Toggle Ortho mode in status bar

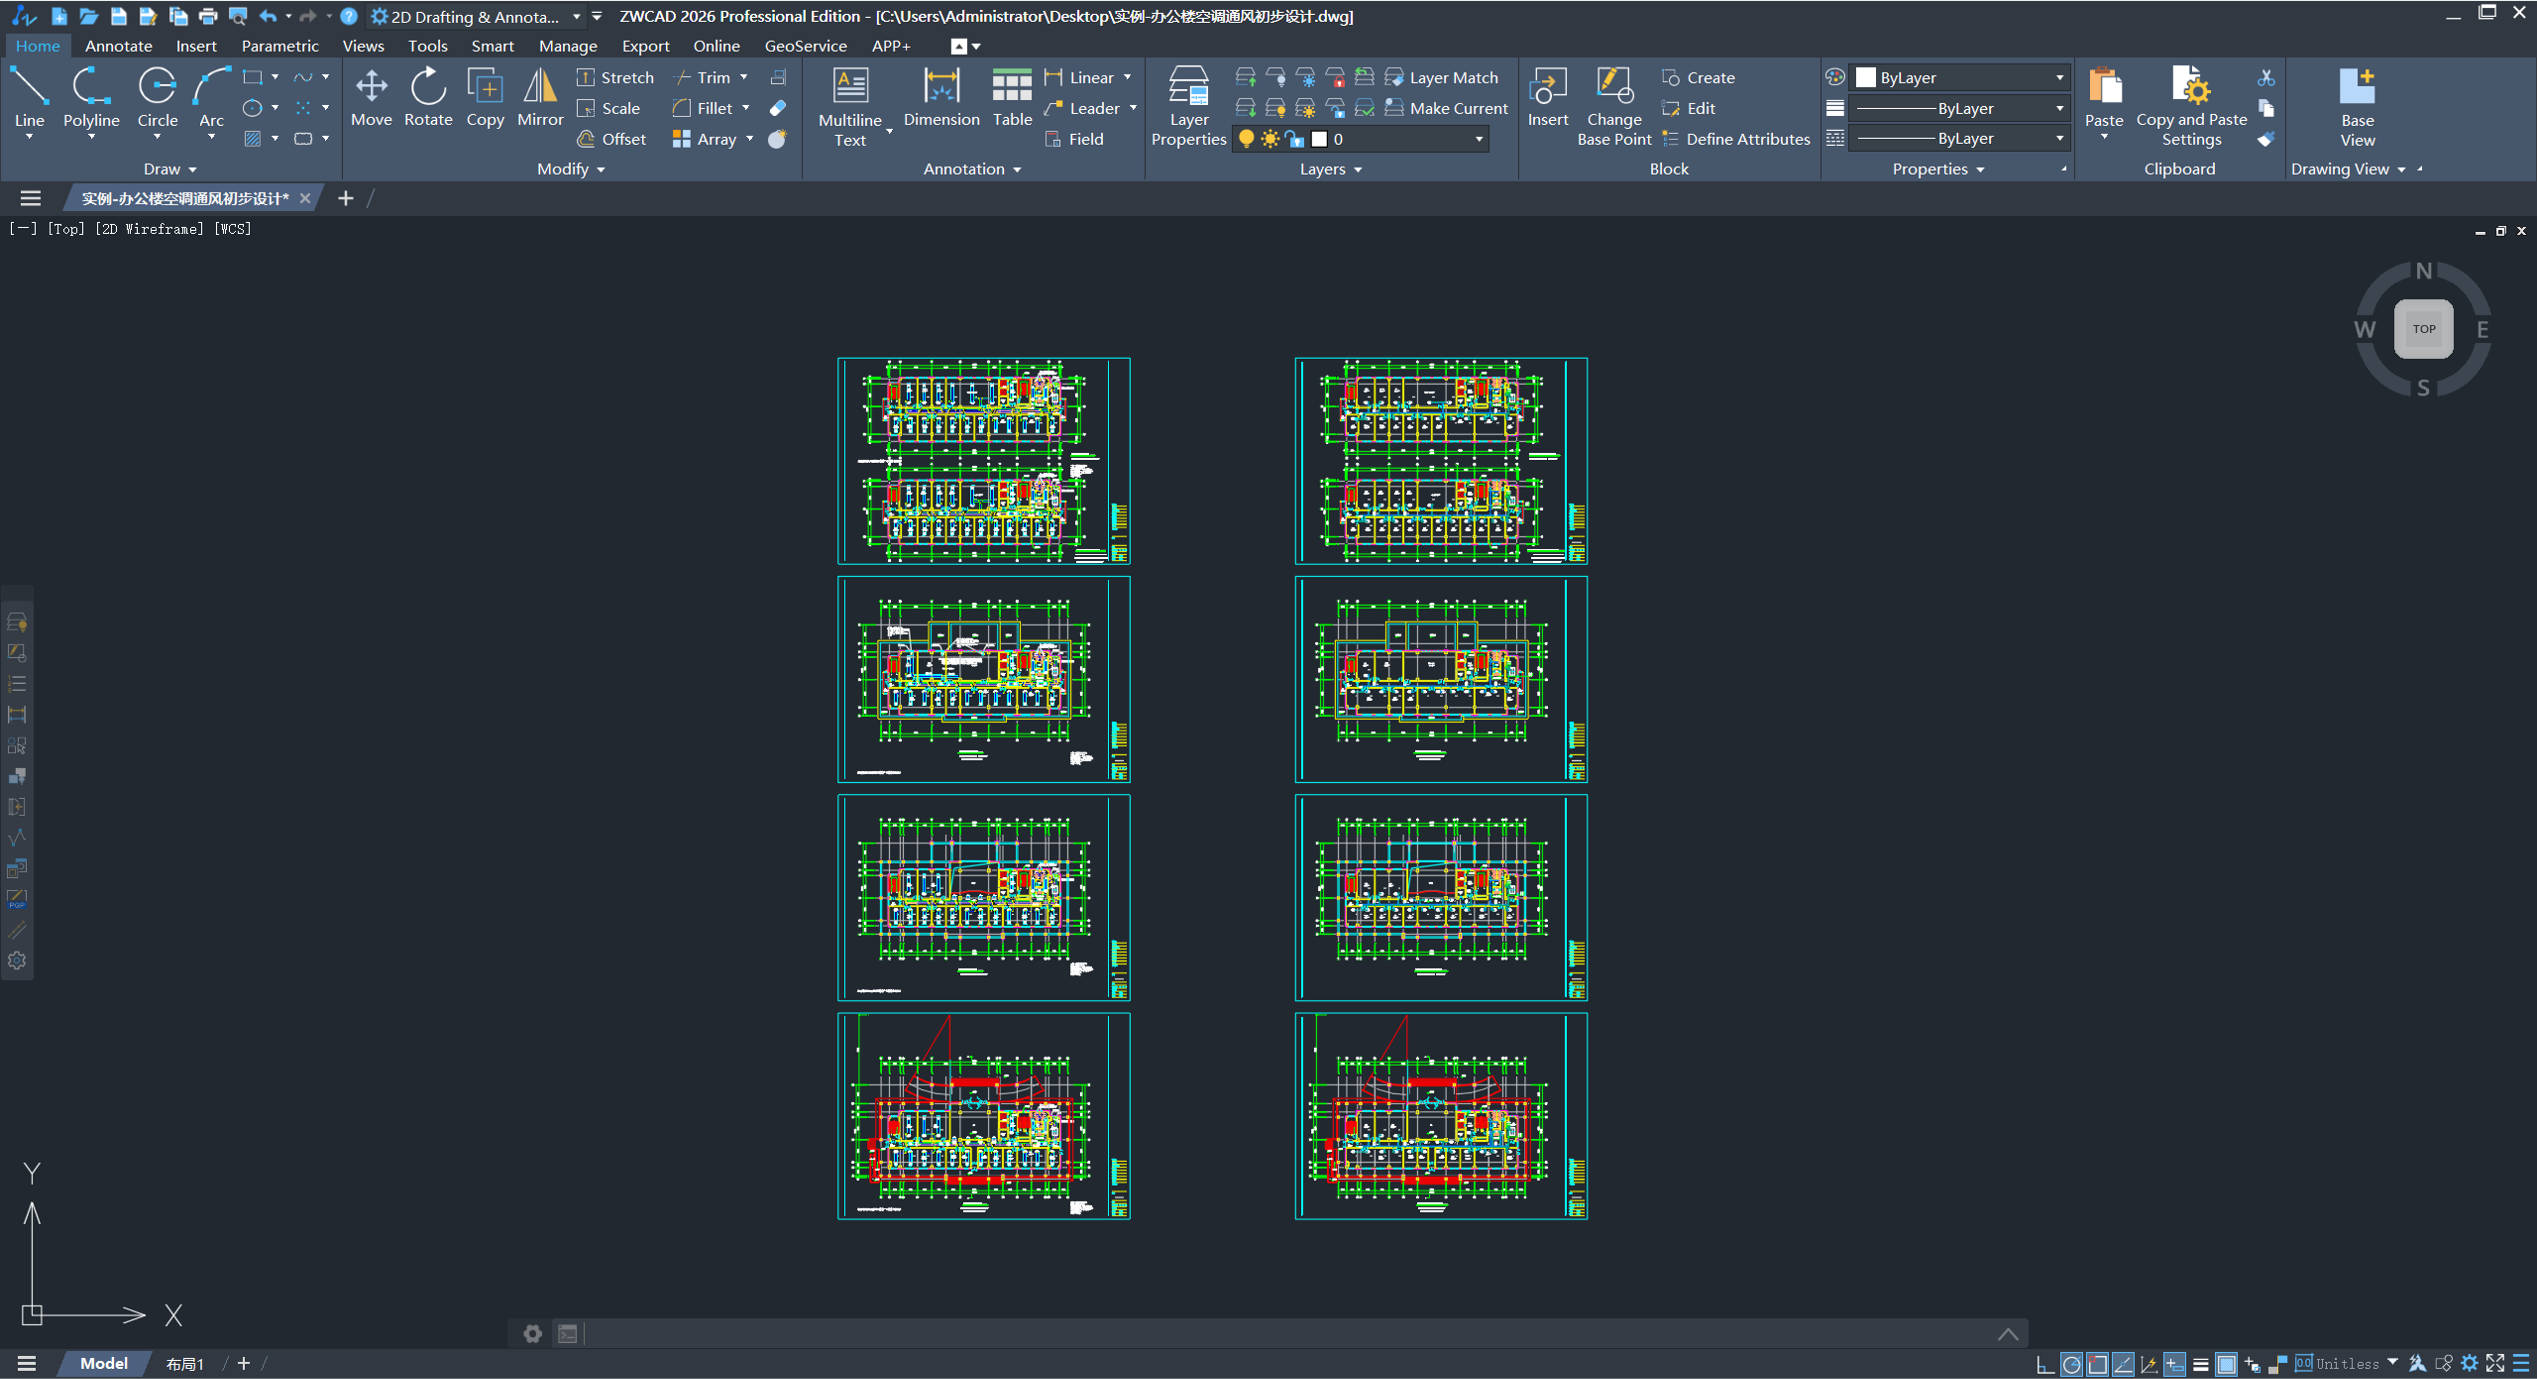tap(2045, 1364)
